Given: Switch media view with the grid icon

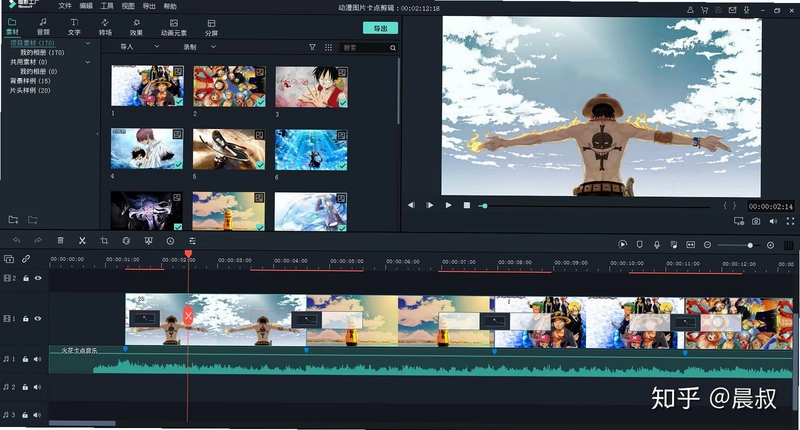Looking at the screenshot, I should coord(328,47).
